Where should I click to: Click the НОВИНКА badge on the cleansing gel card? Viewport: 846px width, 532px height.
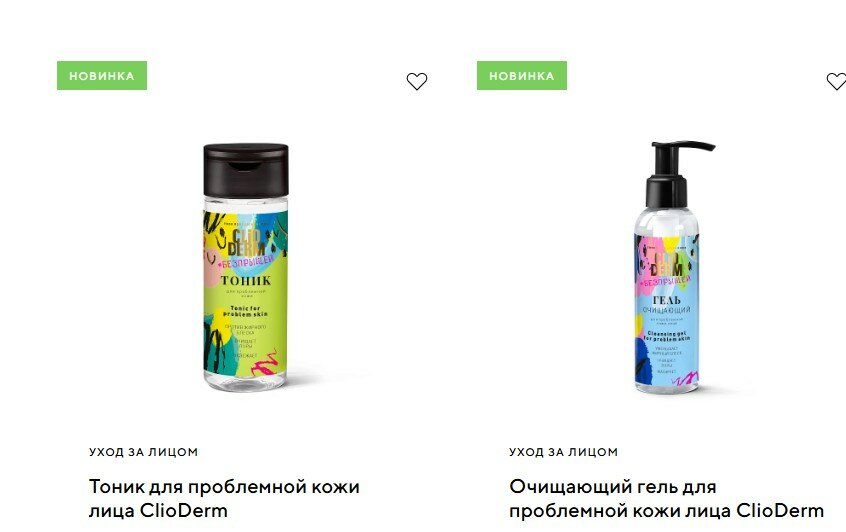(522, 76)
